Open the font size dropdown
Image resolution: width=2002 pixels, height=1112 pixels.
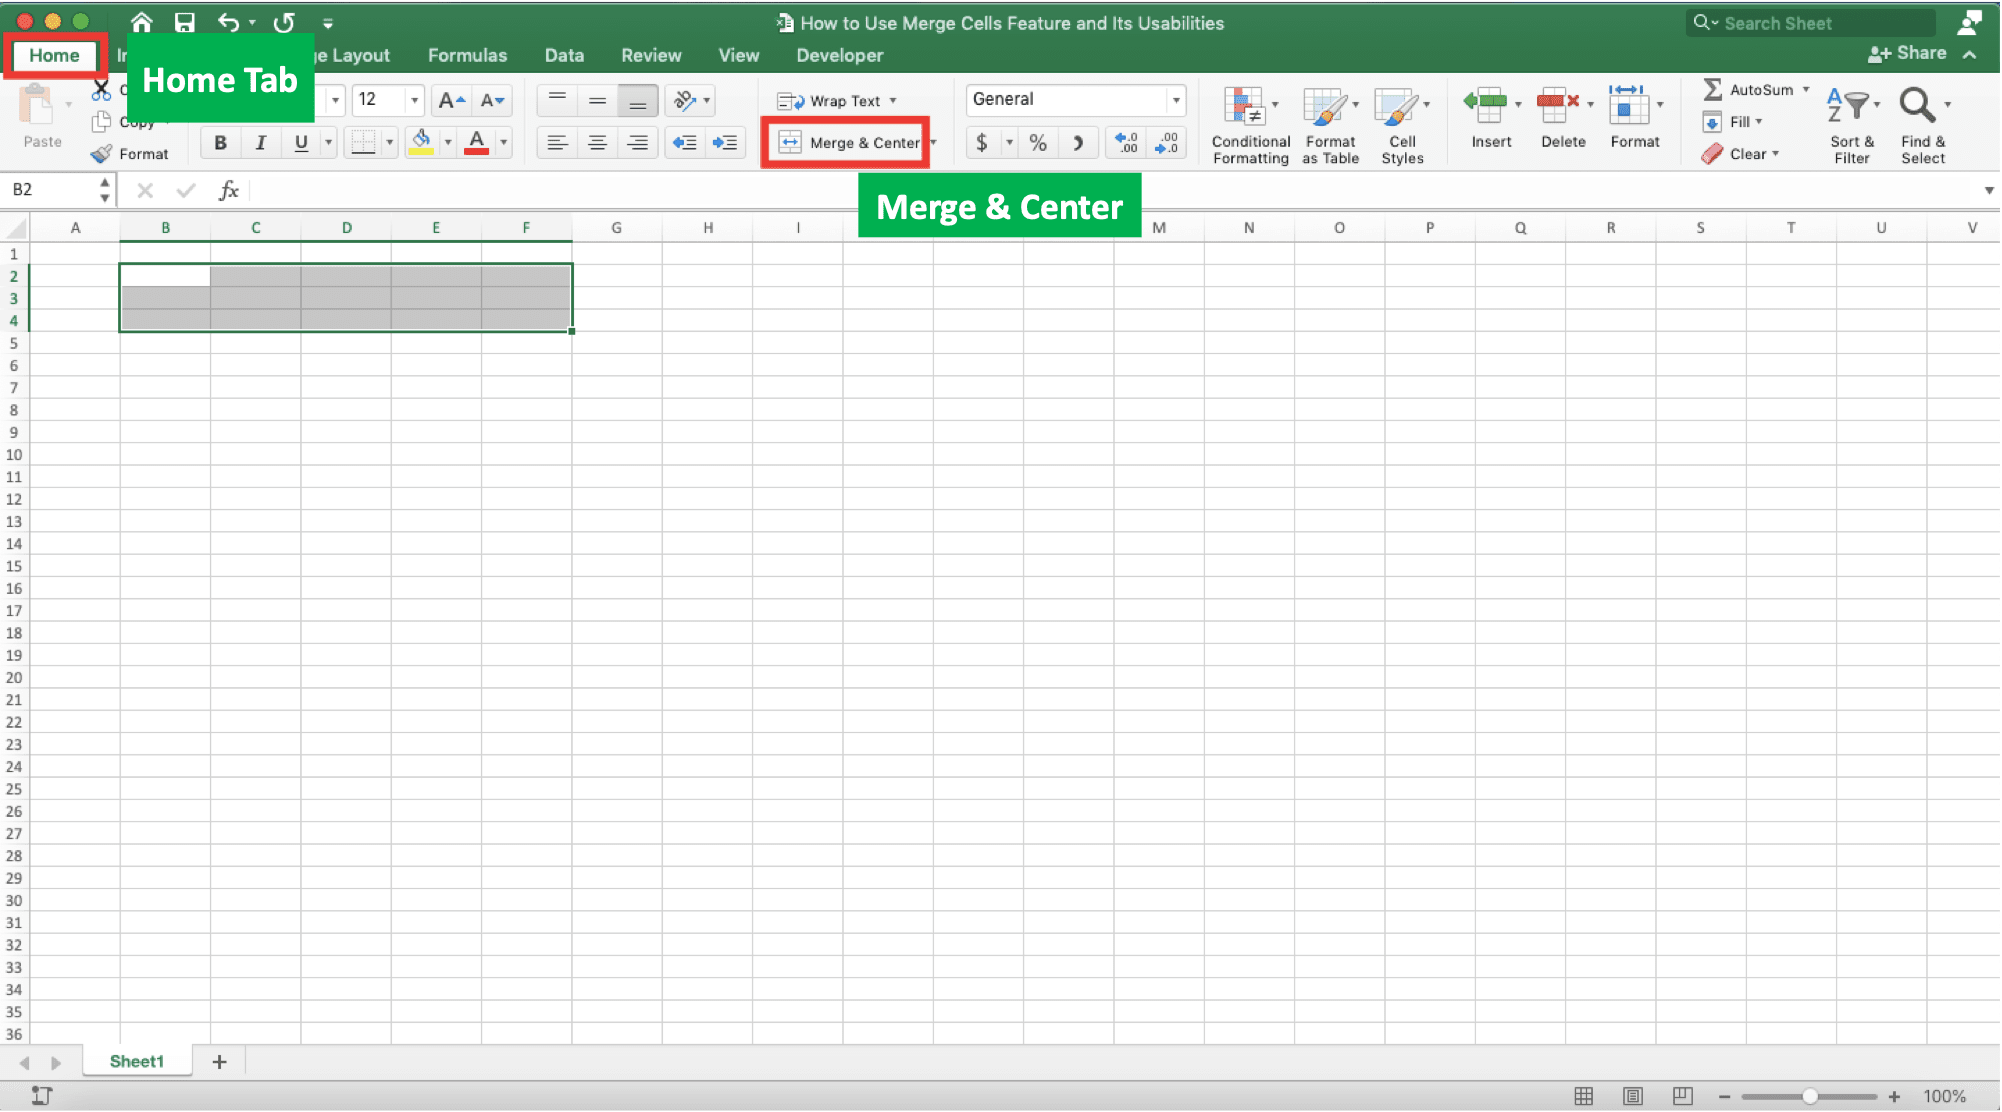coord(414,100)
